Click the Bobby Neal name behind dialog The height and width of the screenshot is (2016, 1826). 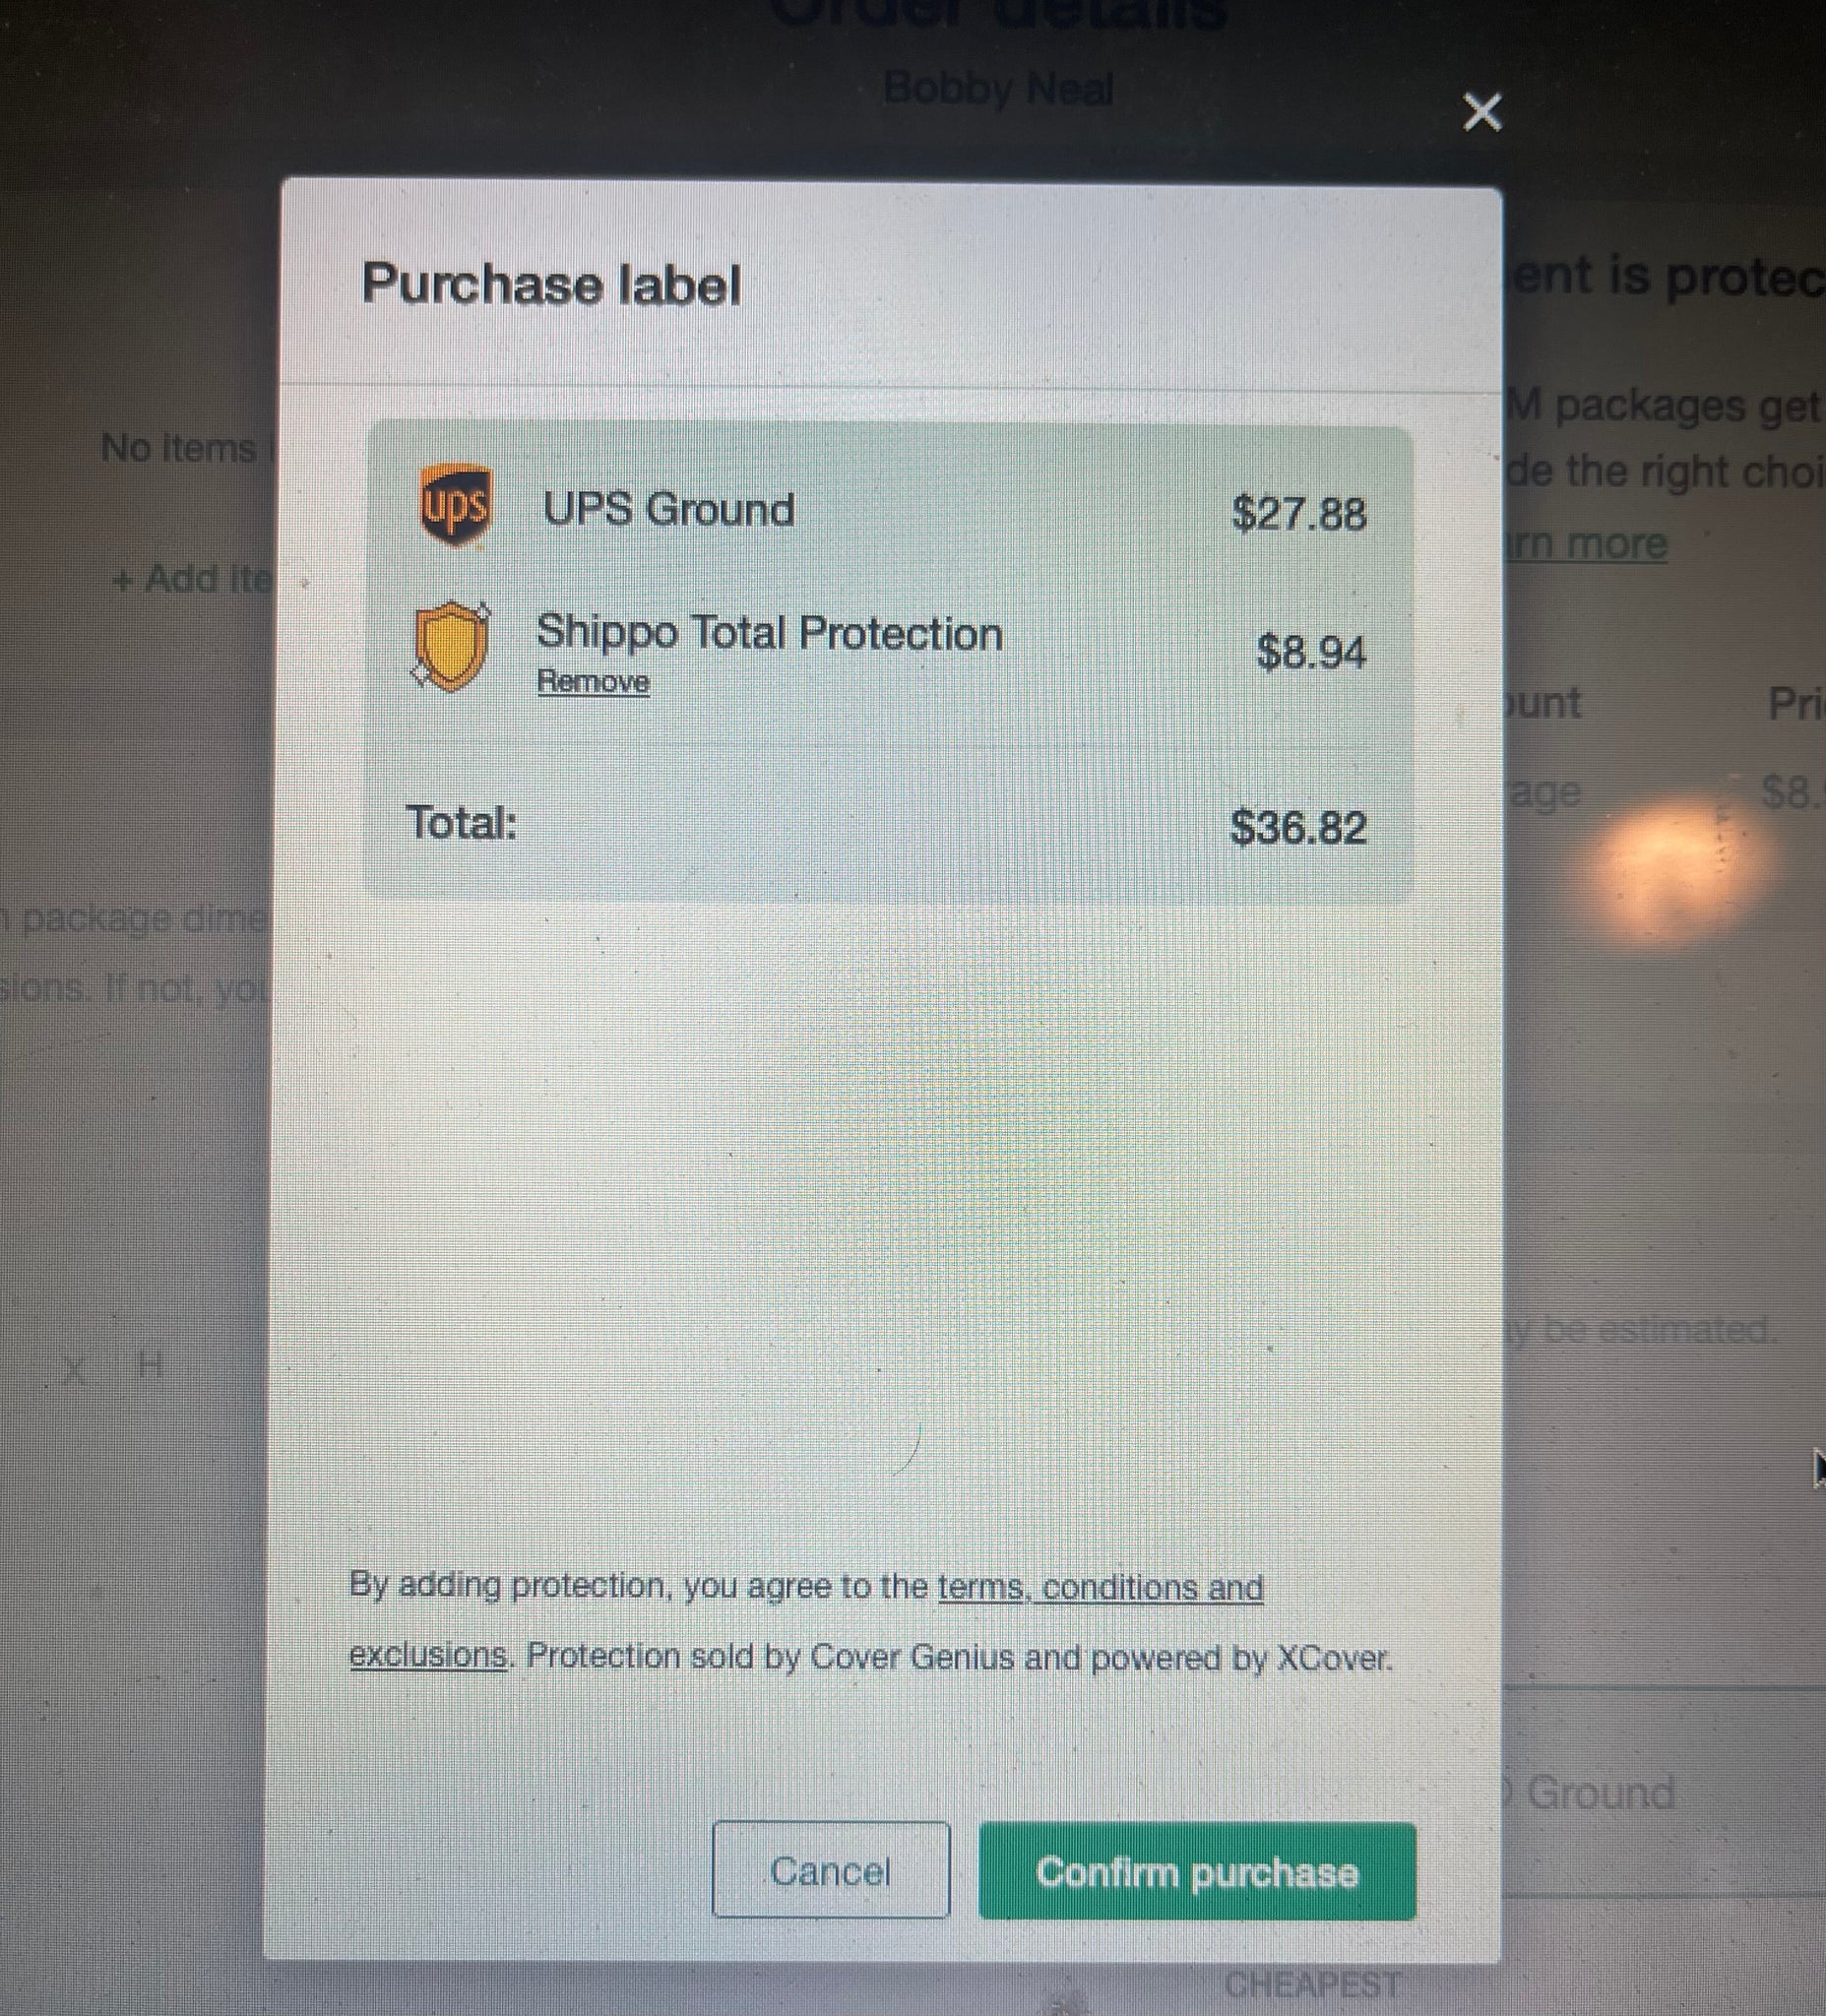pos(998,89)
